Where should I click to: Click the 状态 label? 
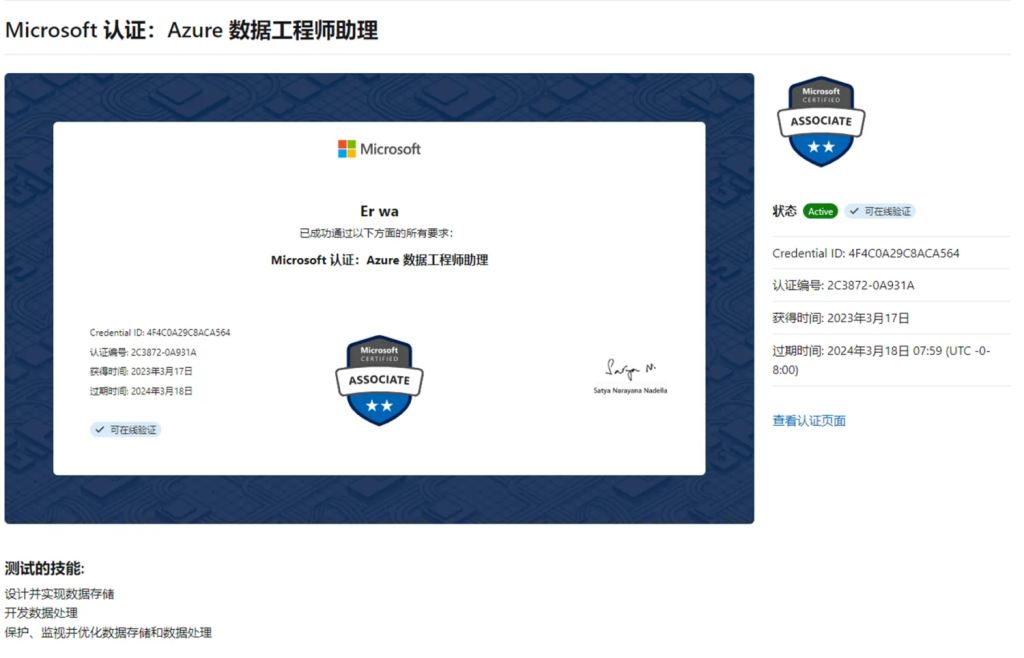tap(784, 211)
